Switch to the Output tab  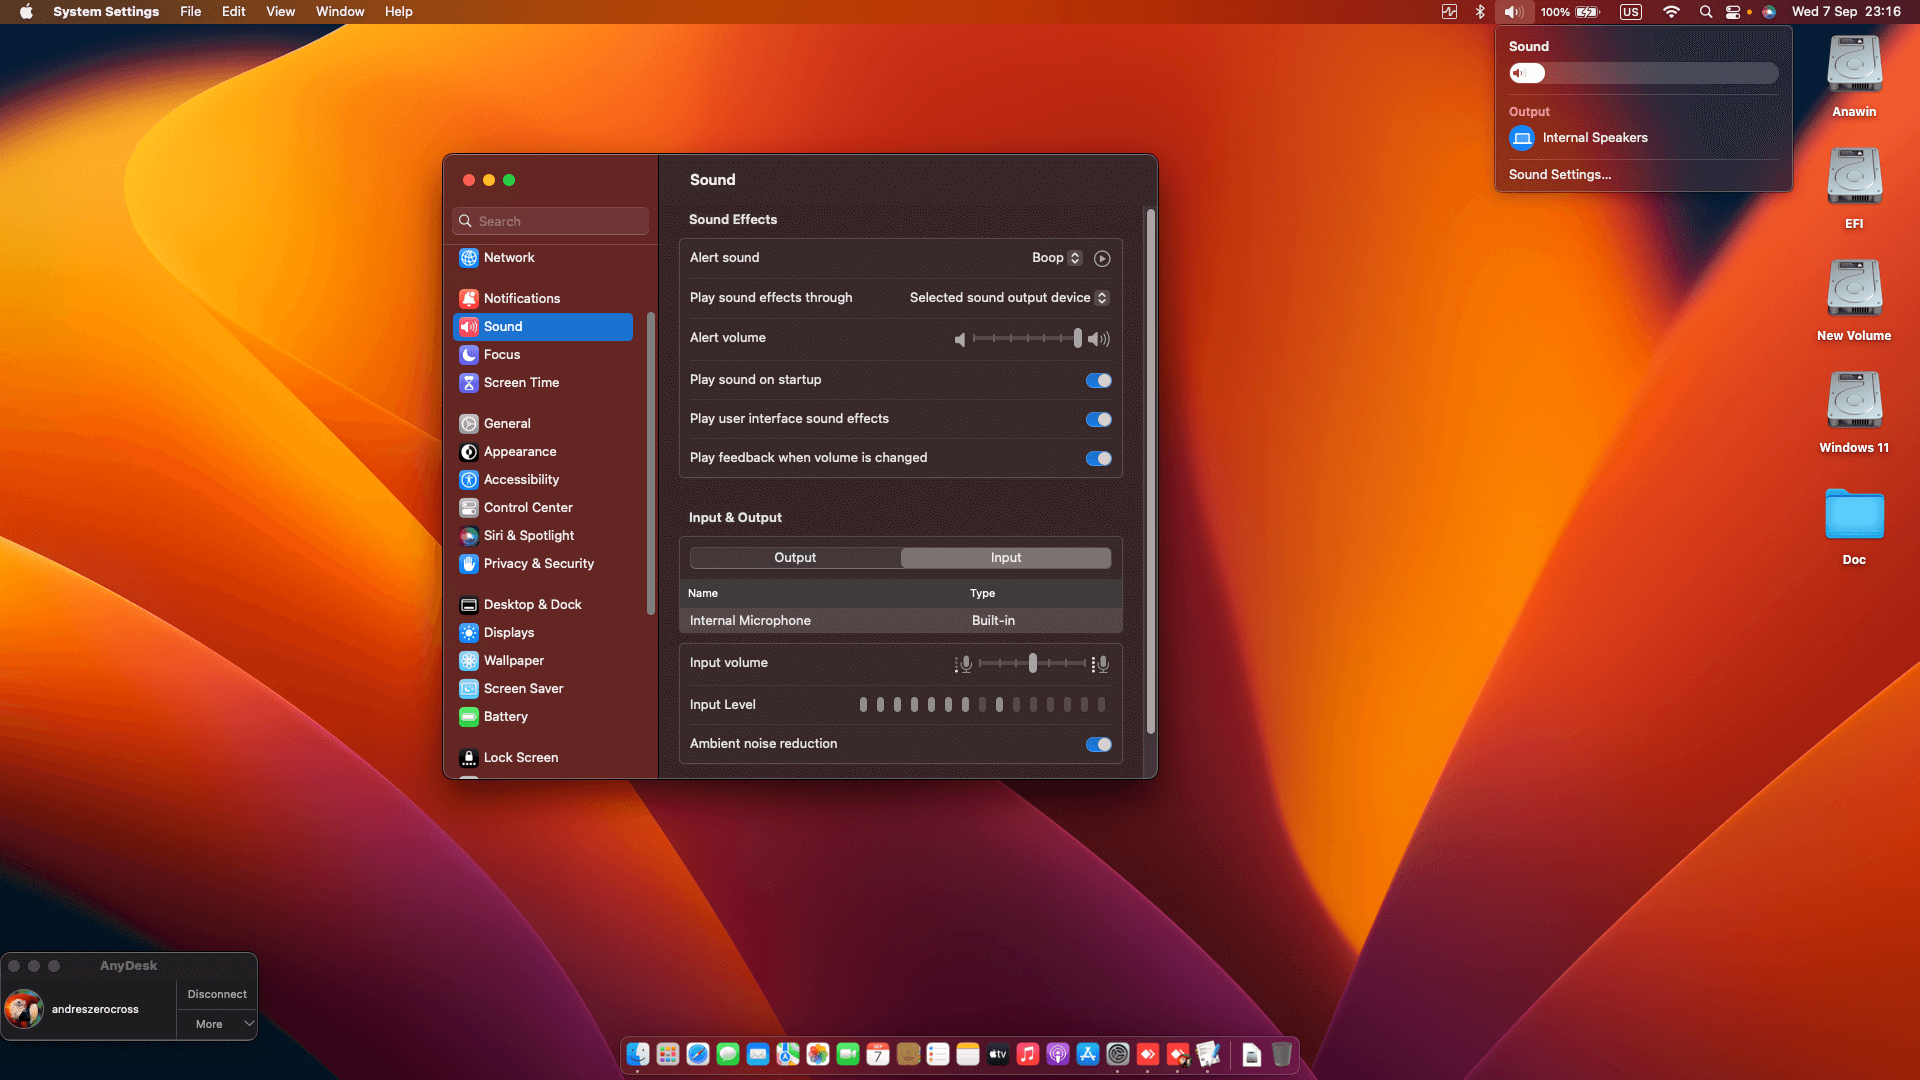tap(795, 558)
